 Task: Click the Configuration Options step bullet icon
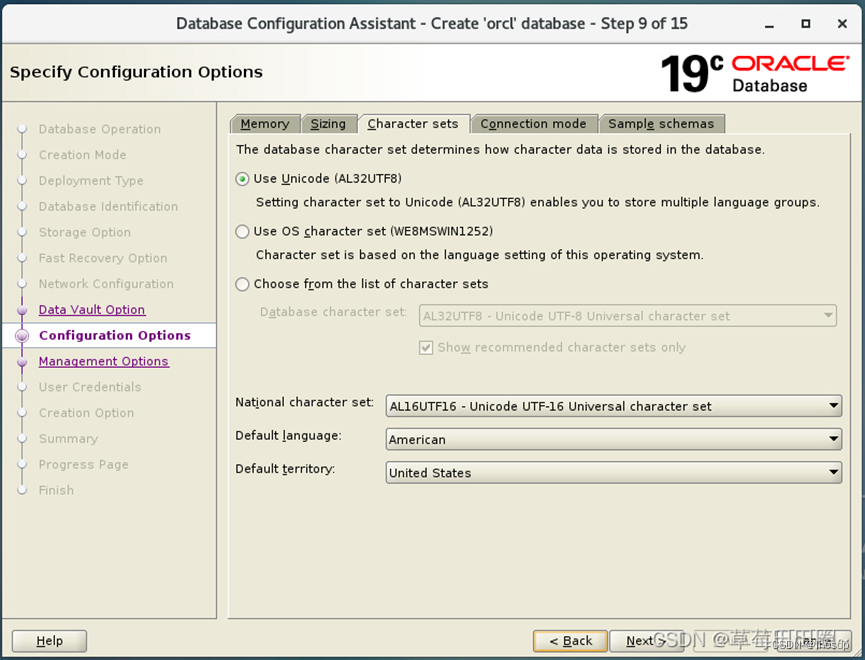[x=22, y=336]
